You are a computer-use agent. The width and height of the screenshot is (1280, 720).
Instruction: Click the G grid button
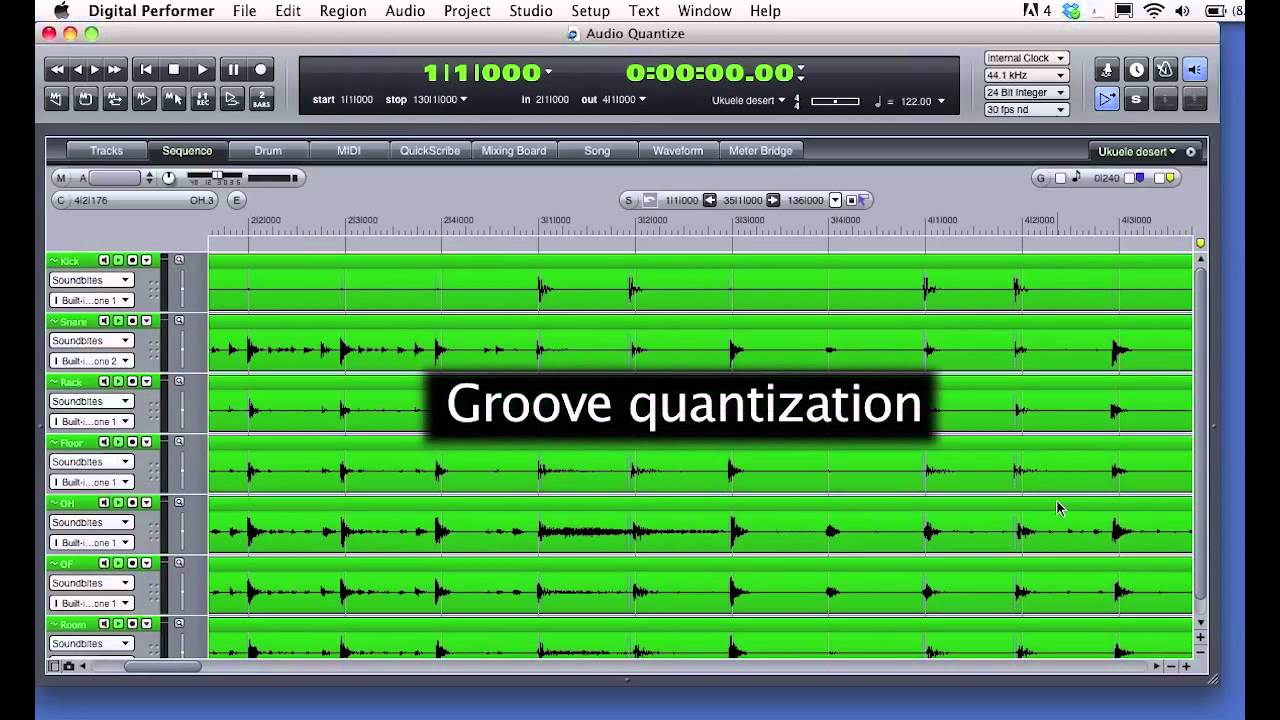(1041, 178)
